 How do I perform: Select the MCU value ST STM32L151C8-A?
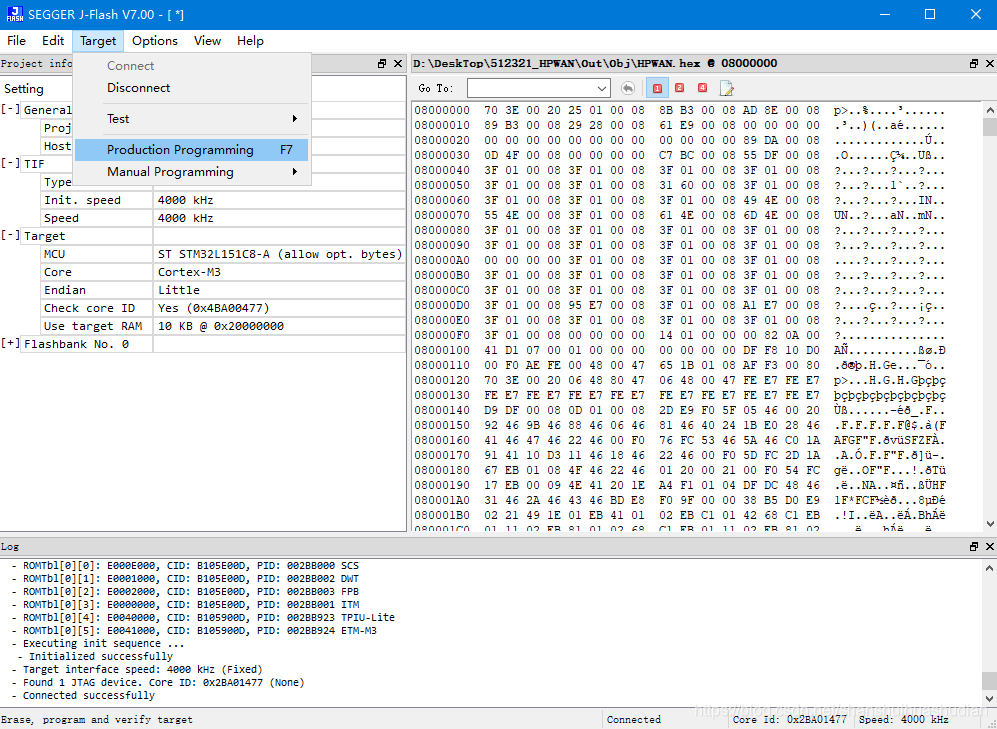[280, 254]
